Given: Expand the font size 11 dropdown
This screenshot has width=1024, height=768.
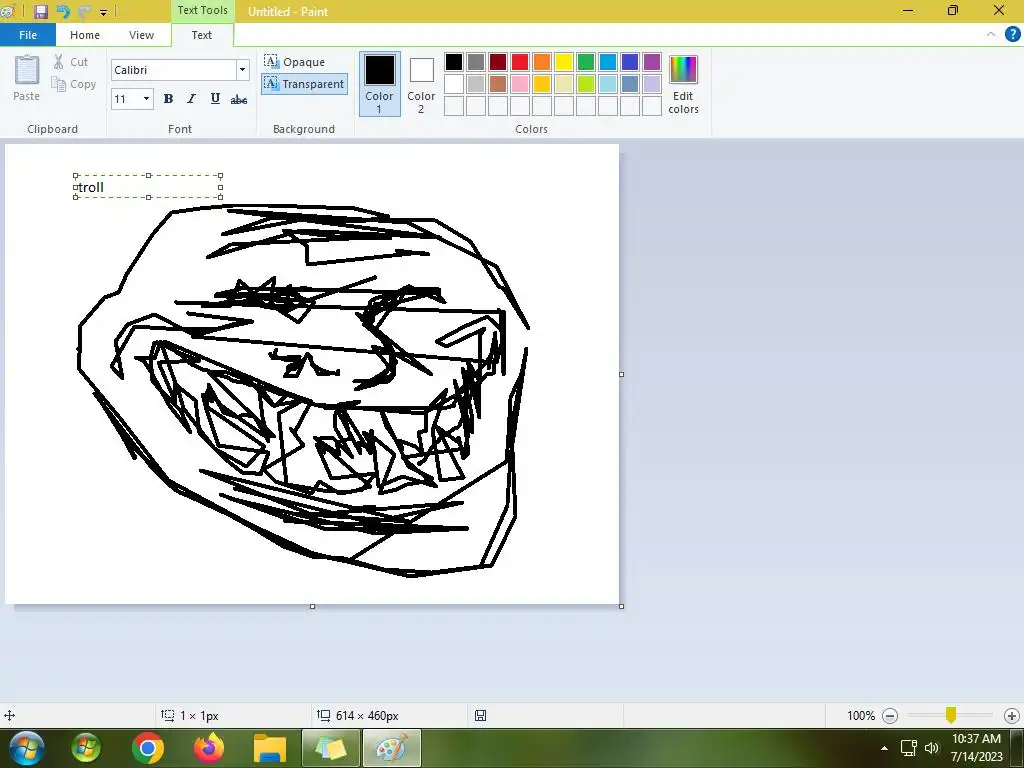Looking at the screenshot, I should [146, 99].
